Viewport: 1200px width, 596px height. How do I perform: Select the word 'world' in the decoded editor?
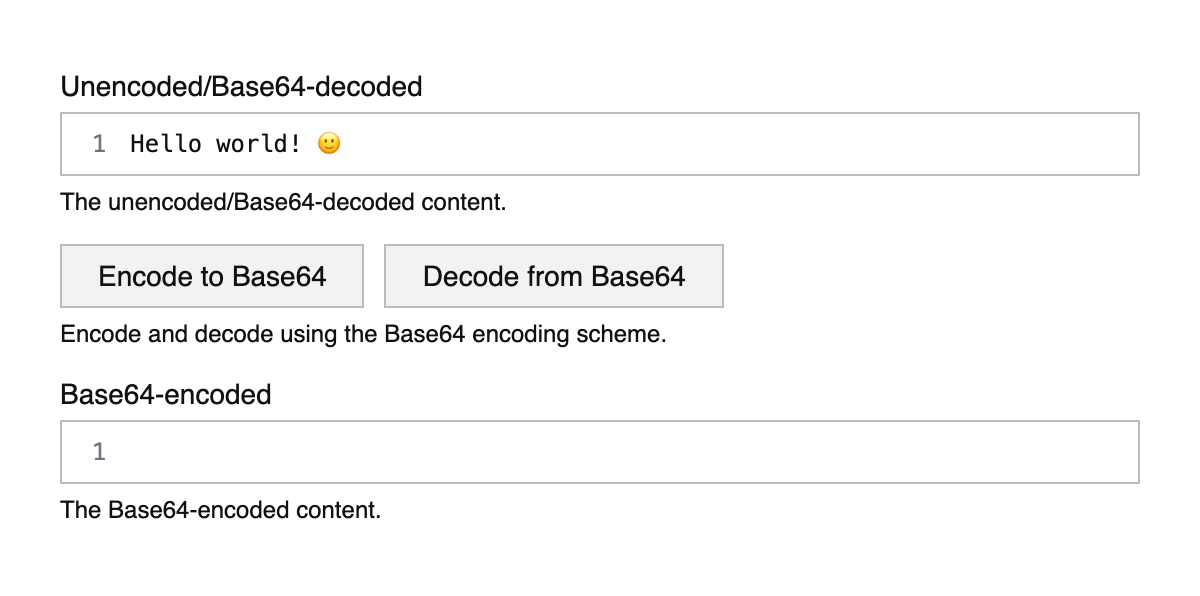tap(254, 144)
